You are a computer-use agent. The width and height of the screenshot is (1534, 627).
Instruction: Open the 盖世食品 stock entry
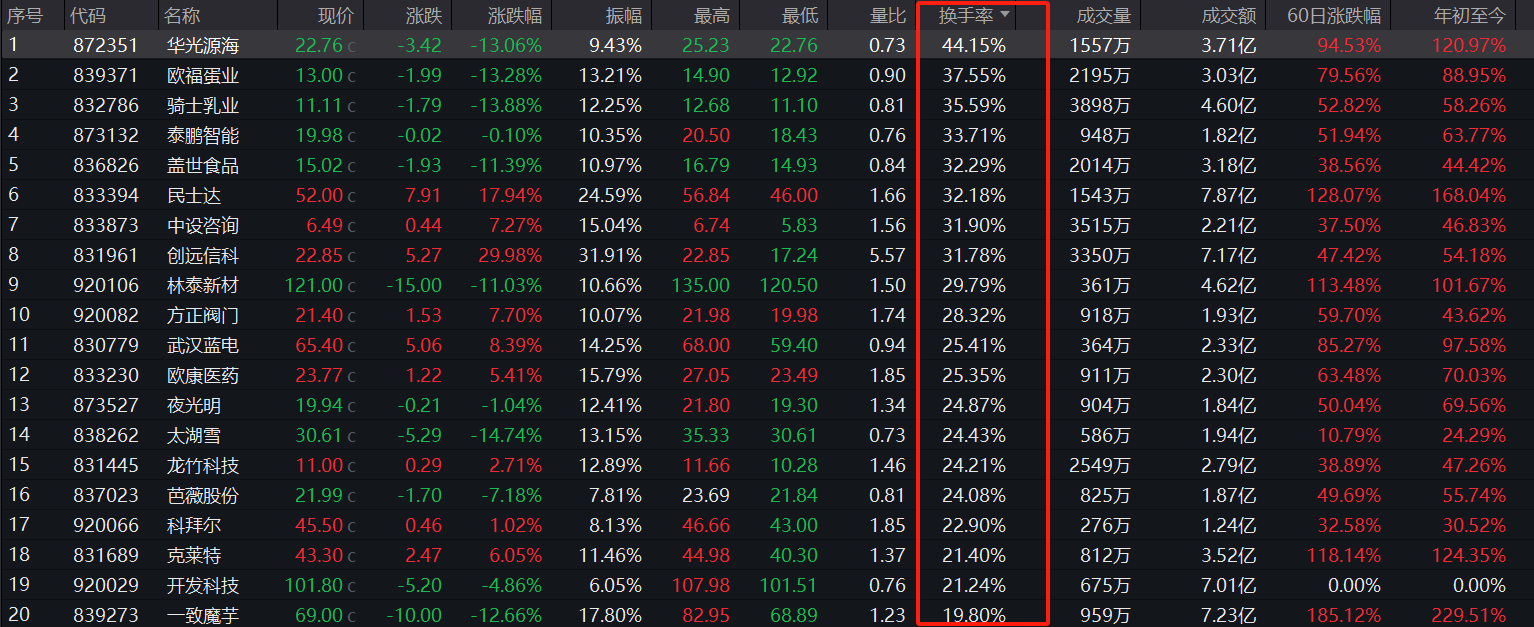pyautogui.click(x=203, y=165)
